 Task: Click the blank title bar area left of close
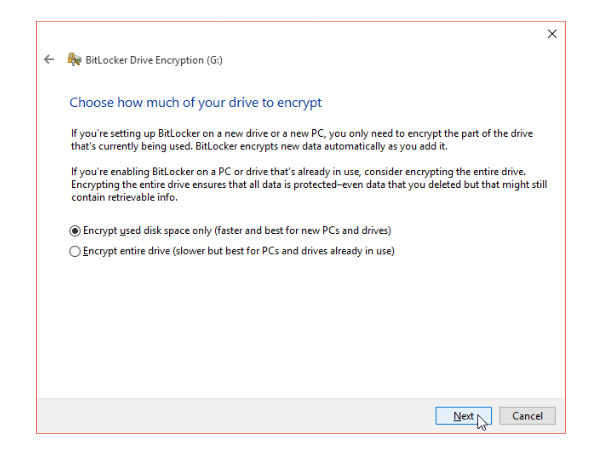300,35
